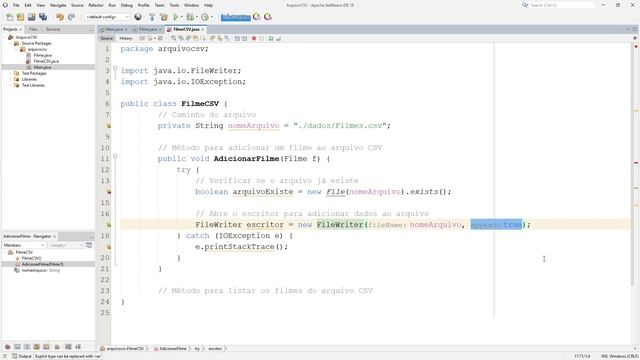Open the Debug Project dropdown arrow
The image size is (640, 360).
coord(196,17)
